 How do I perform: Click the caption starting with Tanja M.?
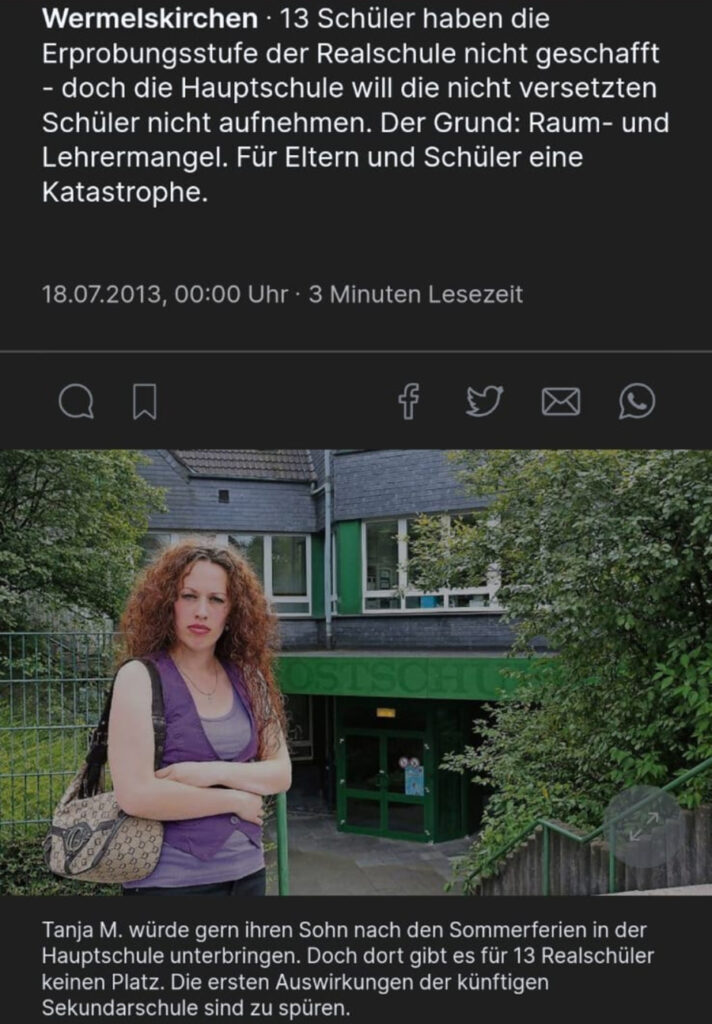click(x=348, y=968)
